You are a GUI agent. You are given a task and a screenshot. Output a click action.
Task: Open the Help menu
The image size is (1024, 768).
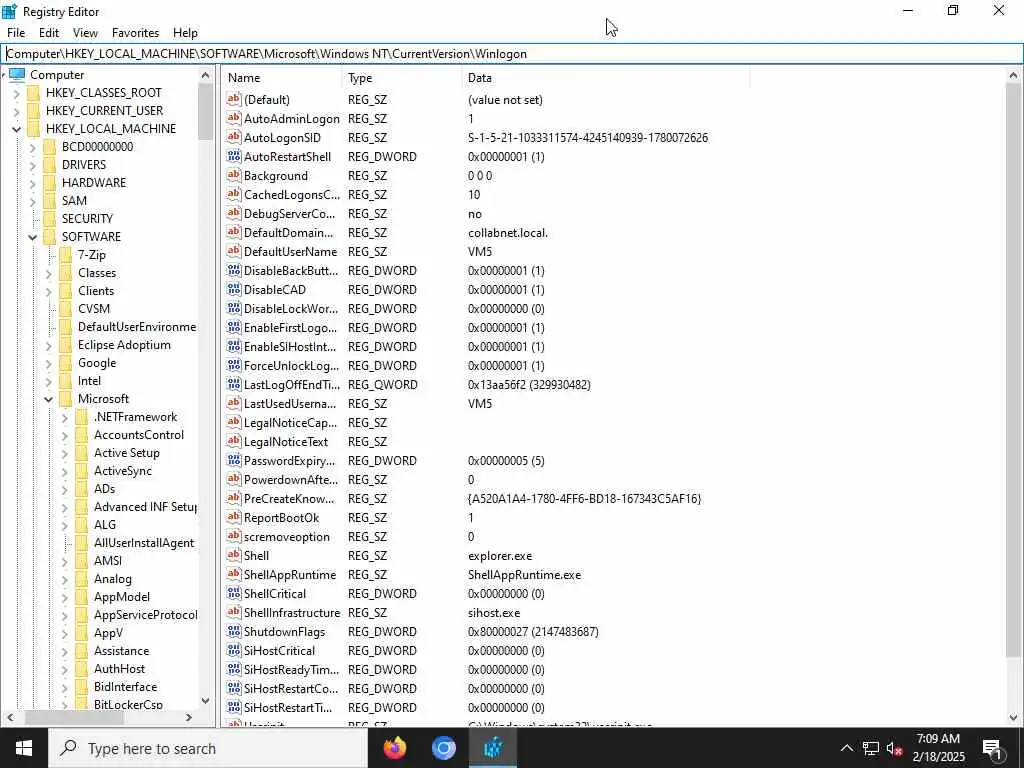(185, 33)
